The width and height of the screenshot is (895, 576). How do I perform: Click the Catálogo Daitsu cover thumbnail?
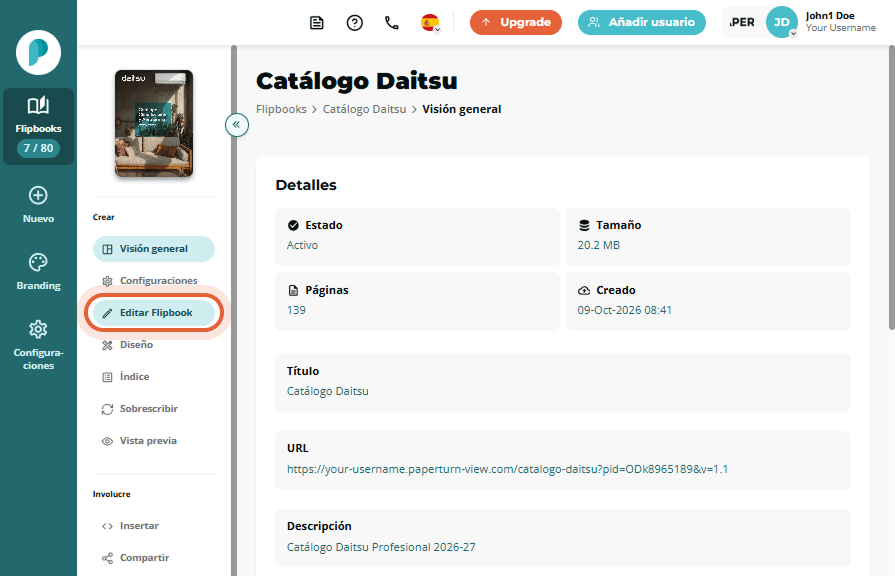click(x=154, y=123)
